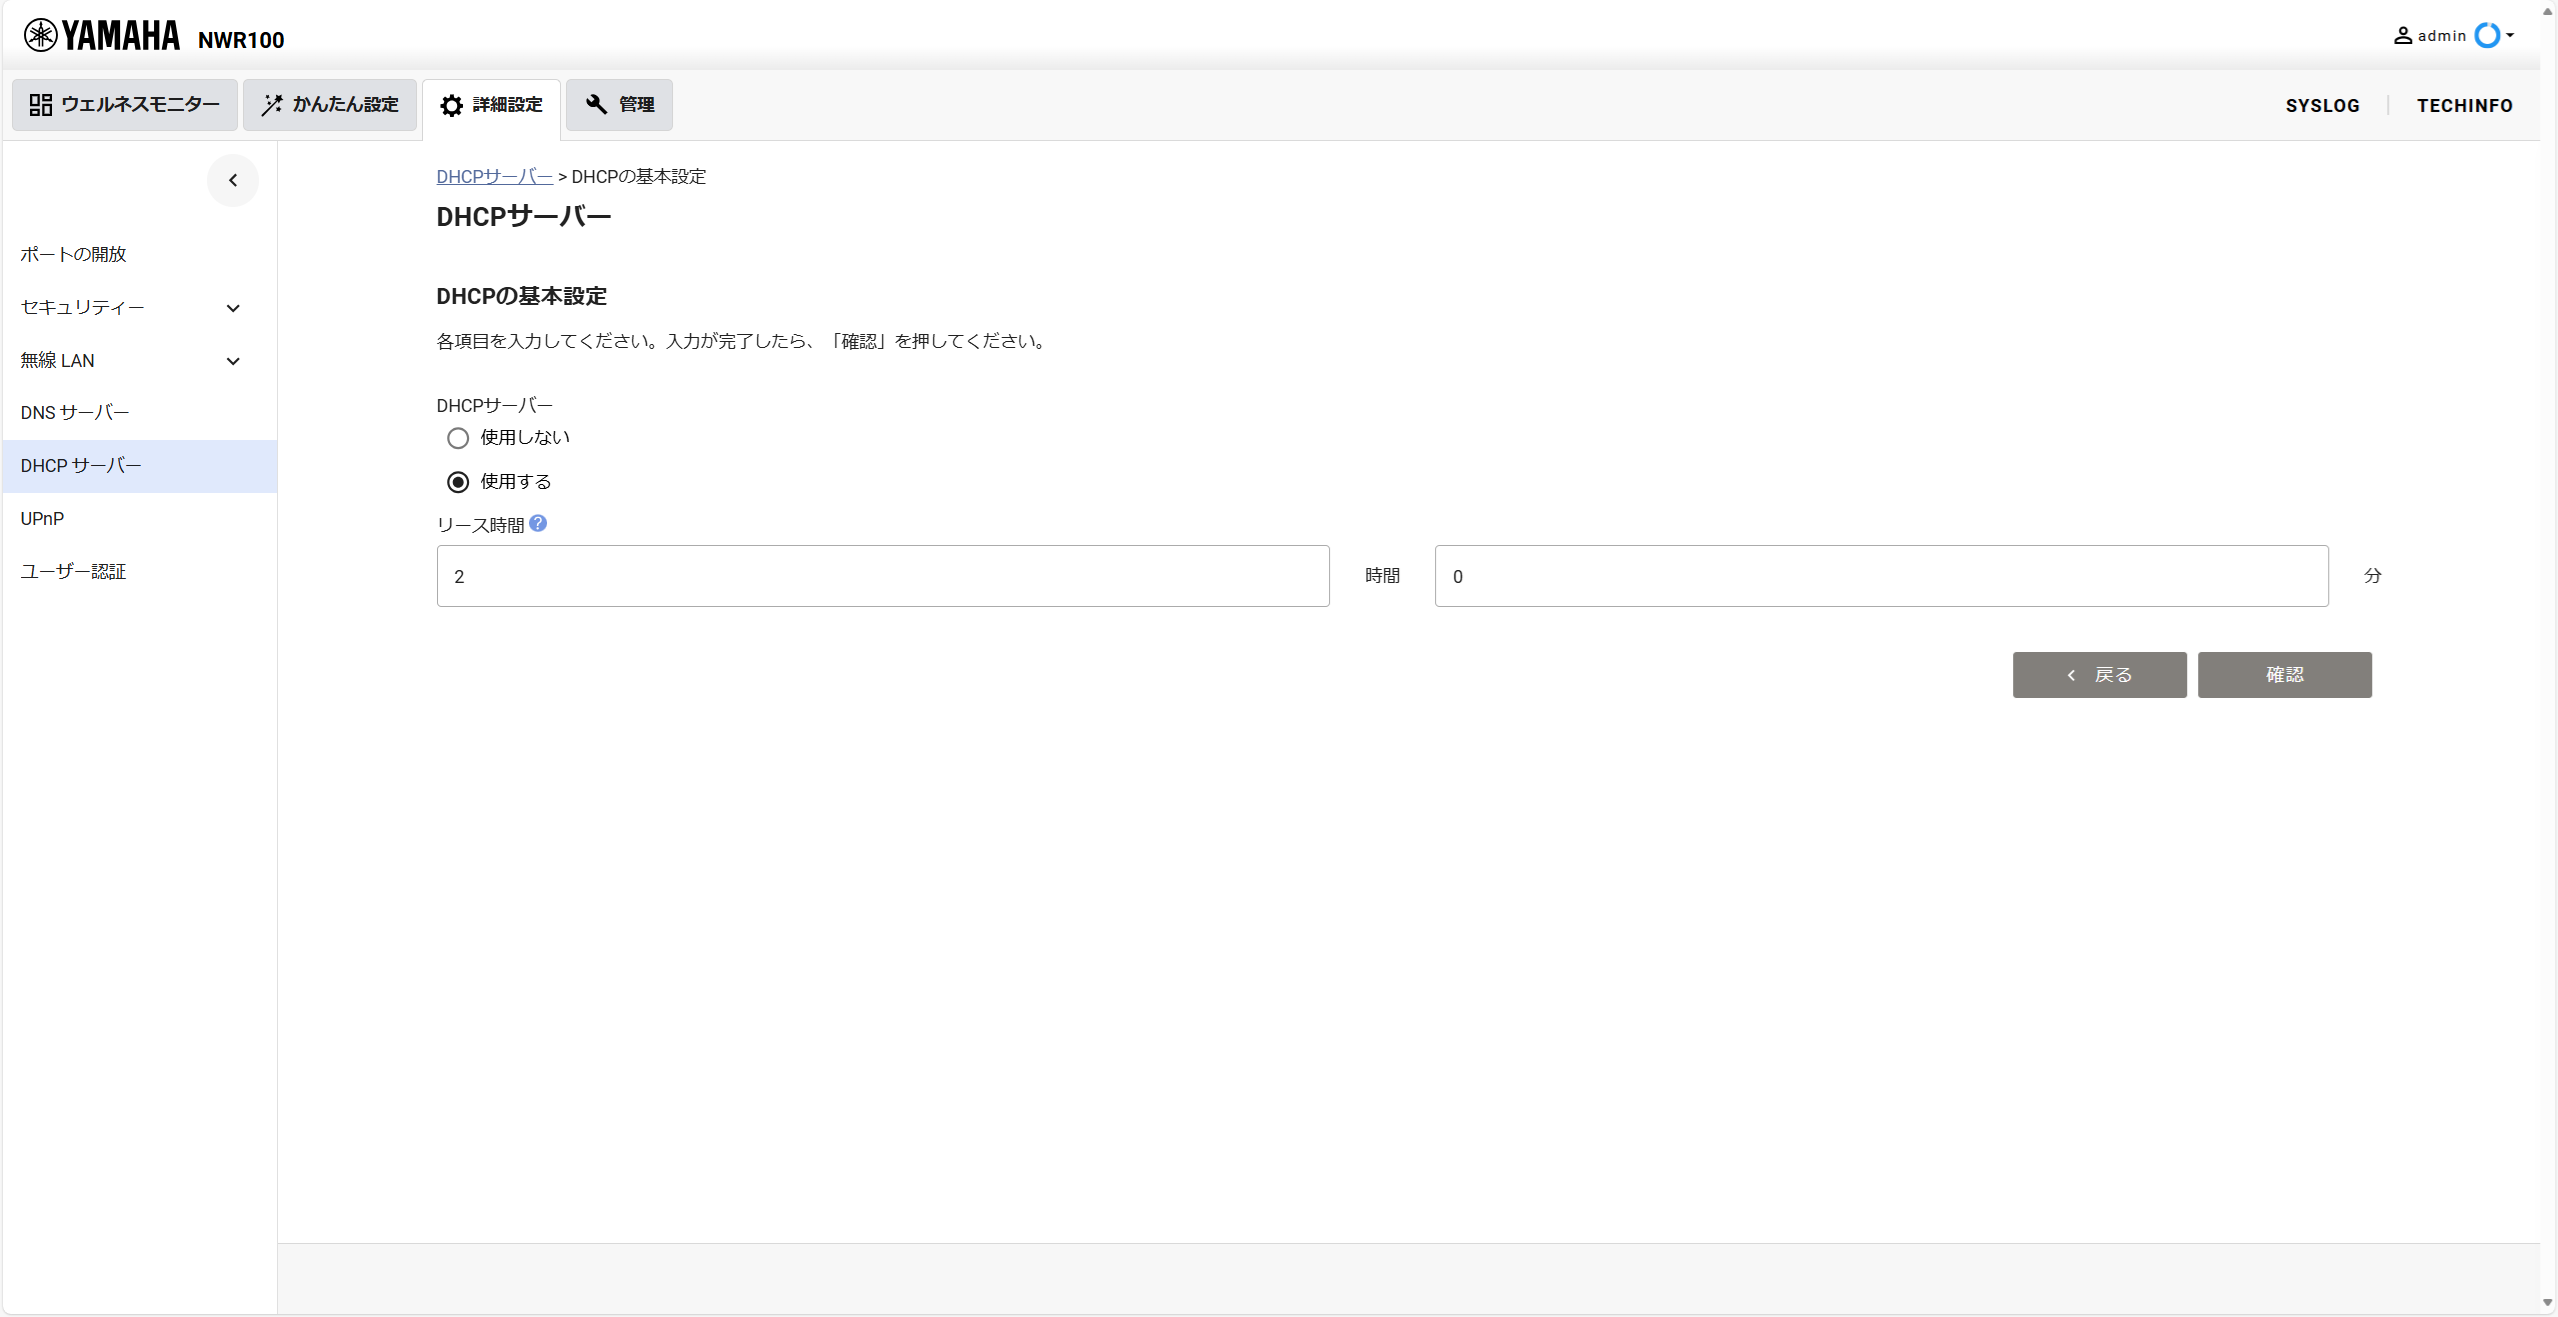Click the wrench icon on 管理 tab

(x=595, y=105)
